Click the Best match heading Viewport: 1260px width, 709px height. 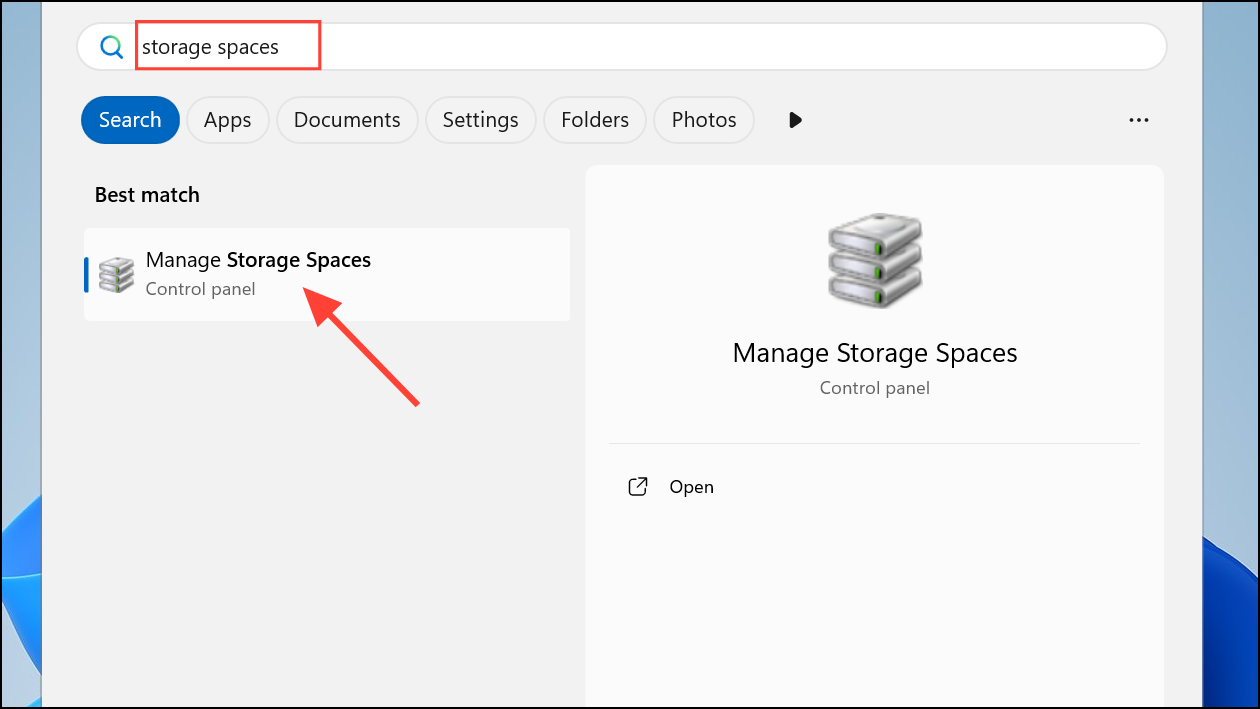click(147, 195)
